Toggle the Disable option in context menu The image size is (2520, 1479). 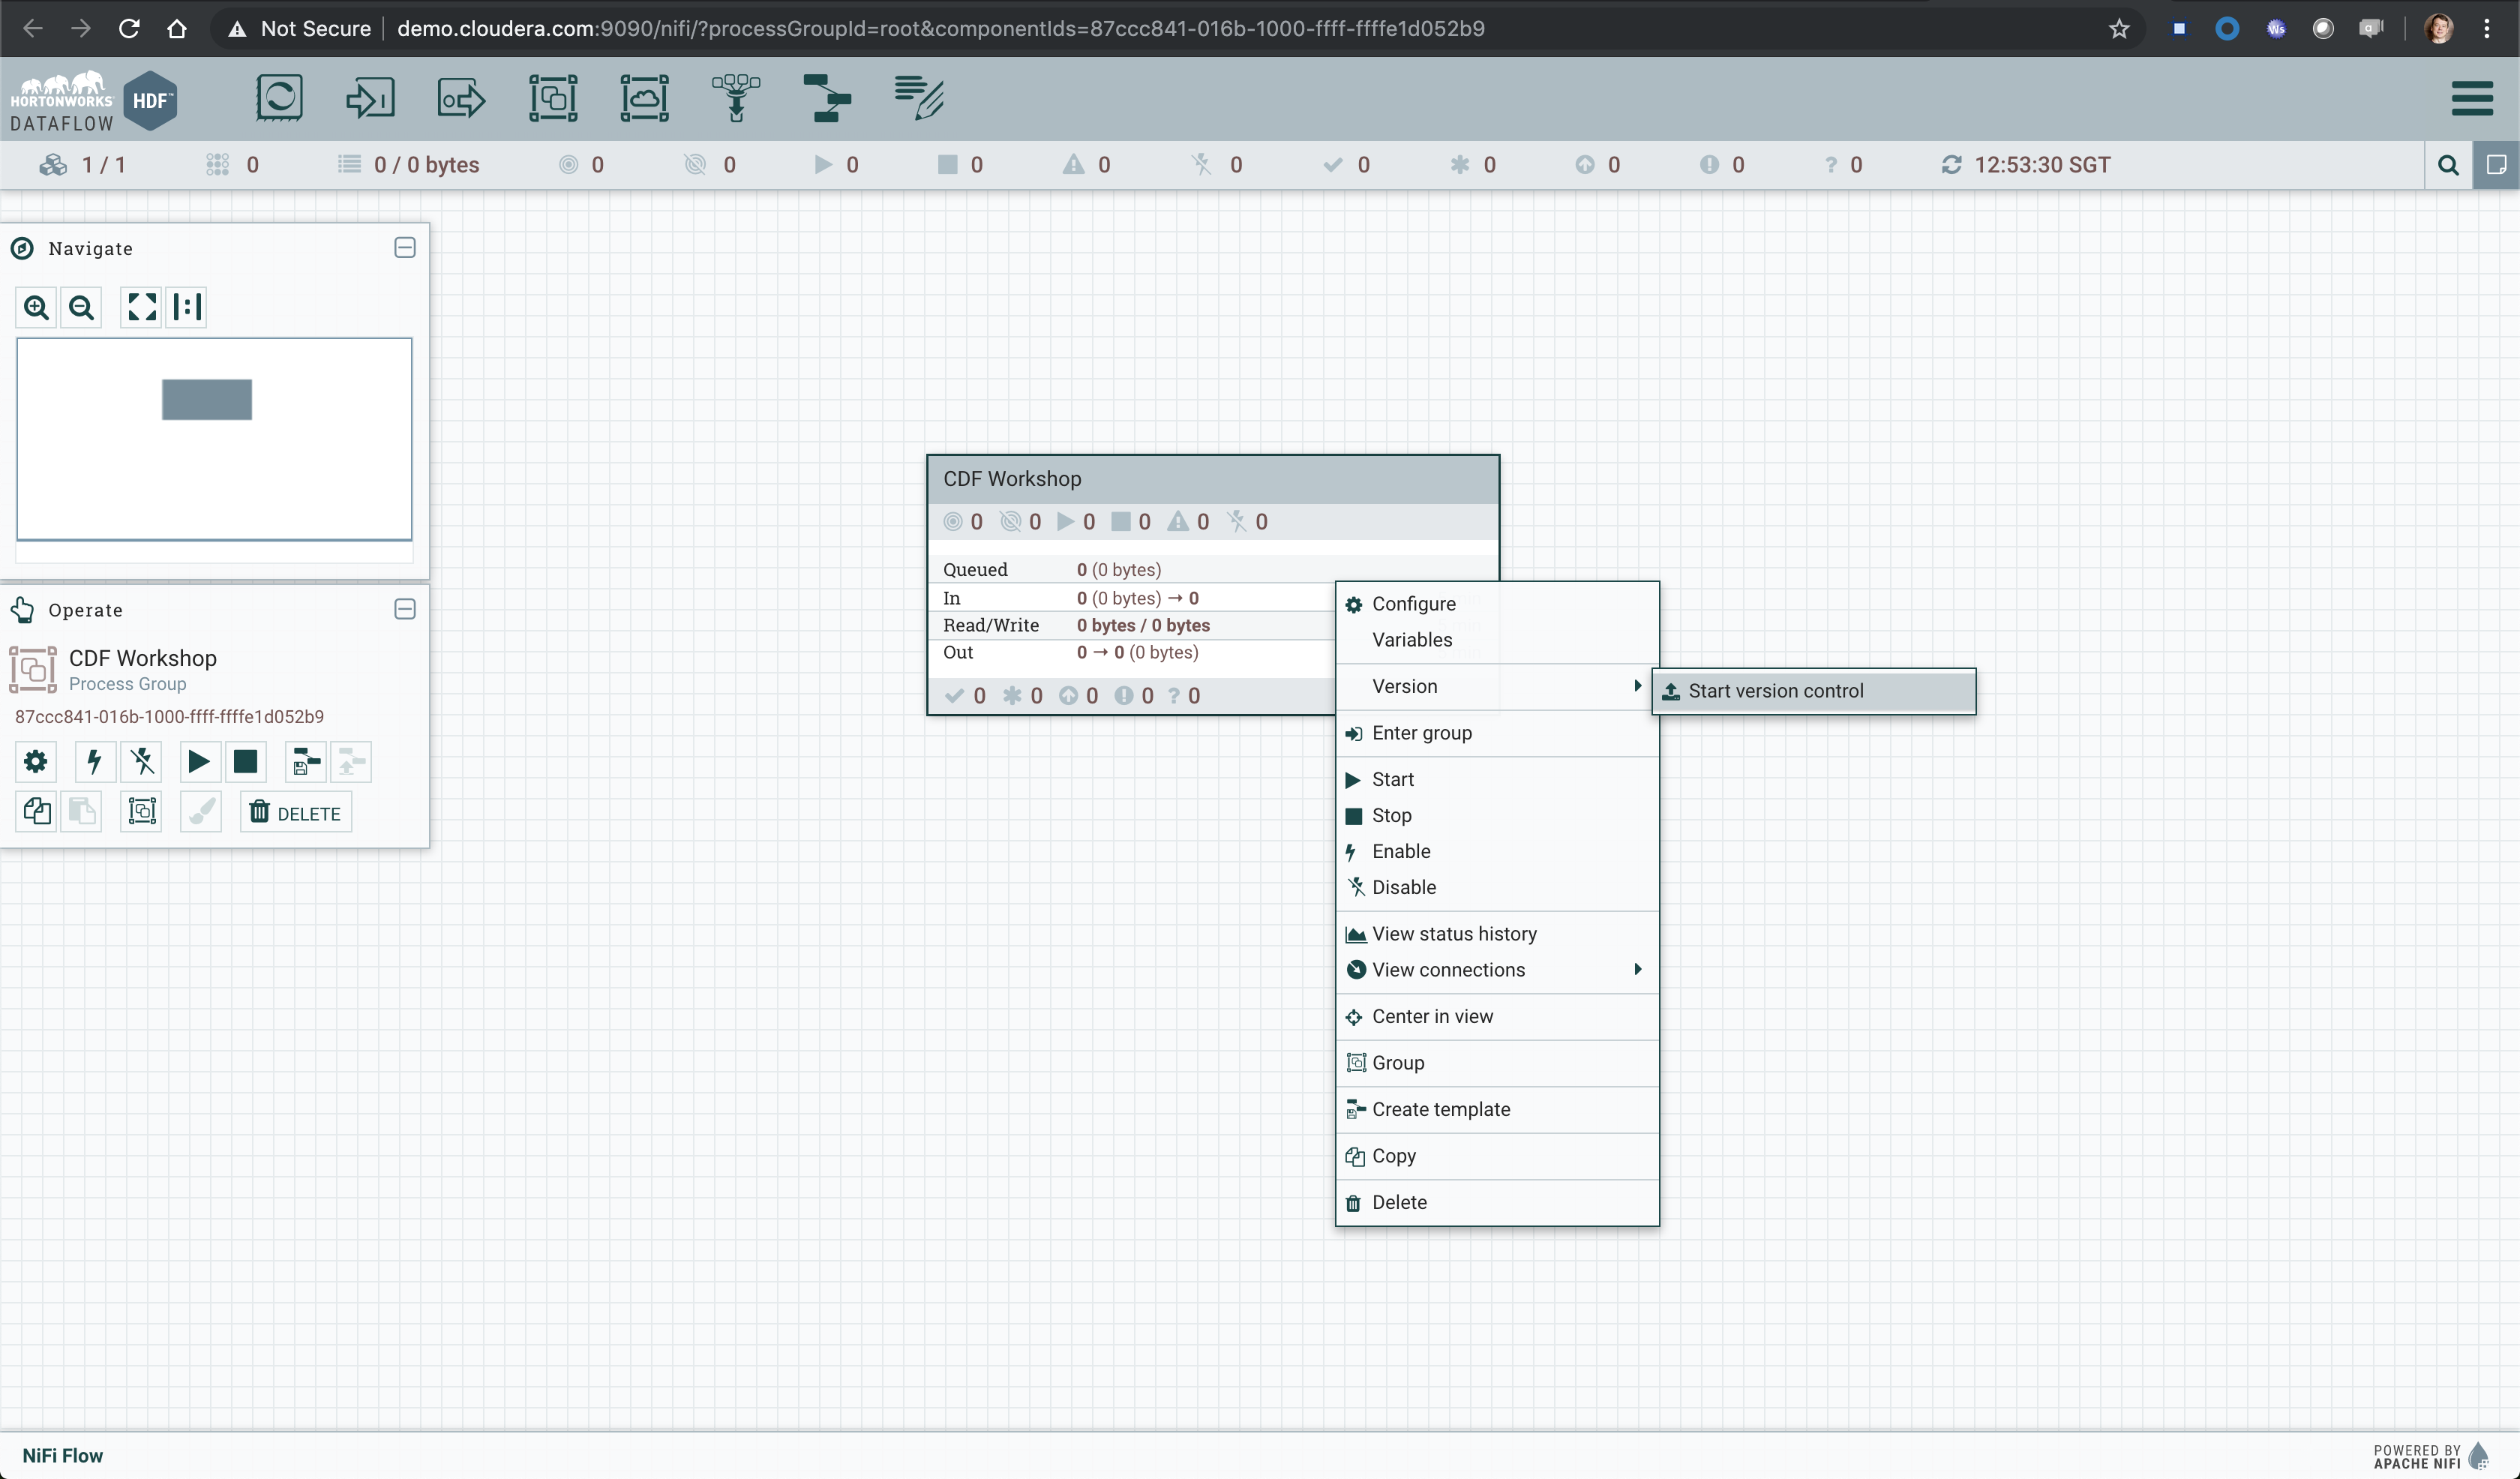pos(1402,887)
